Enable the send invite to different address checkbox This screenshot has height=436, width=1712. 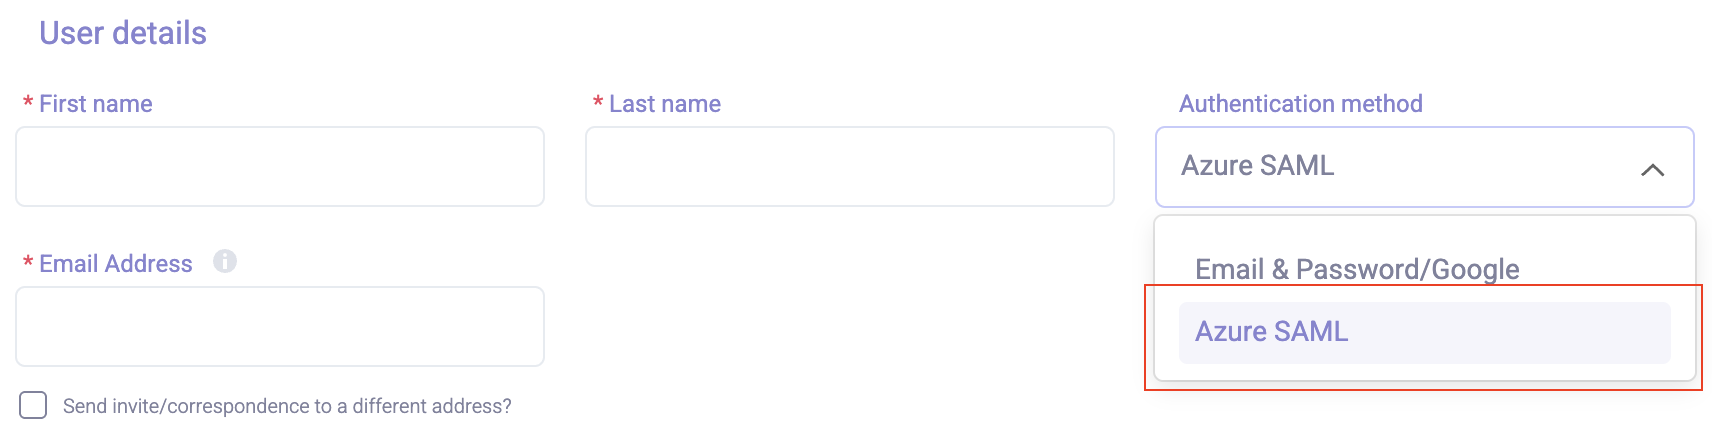point(33,405)
